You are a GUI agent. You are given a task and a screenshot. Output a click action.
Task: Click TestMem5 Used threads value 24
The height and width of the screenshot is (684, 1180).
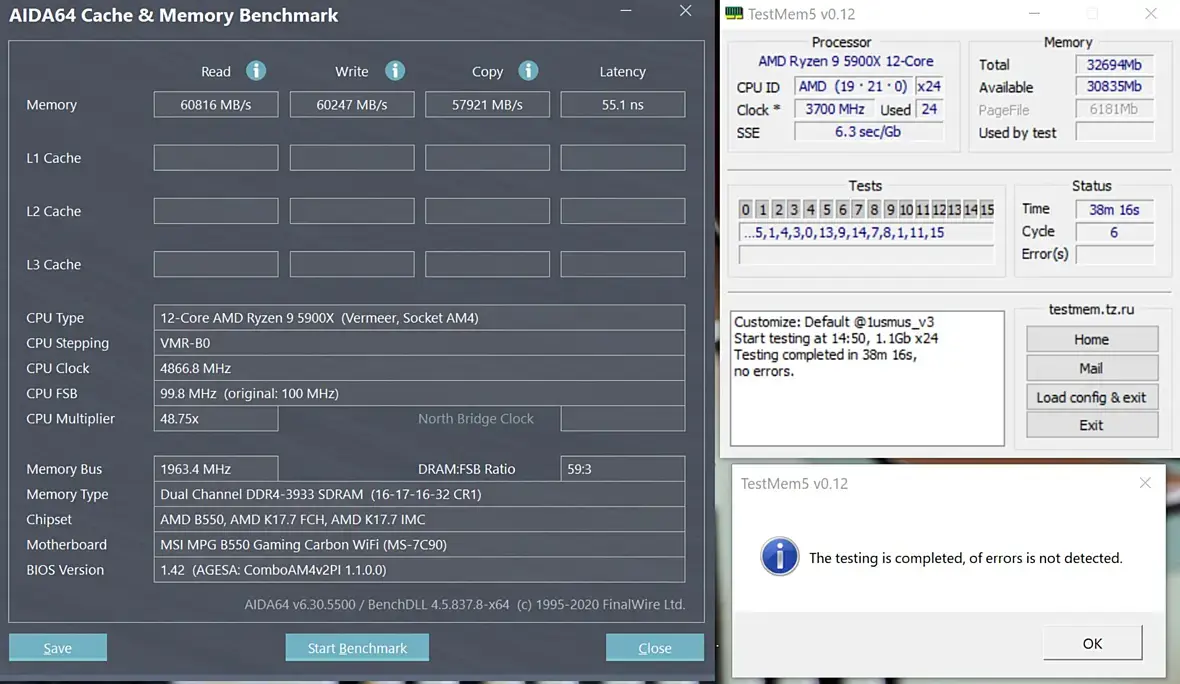click(929, 109)
